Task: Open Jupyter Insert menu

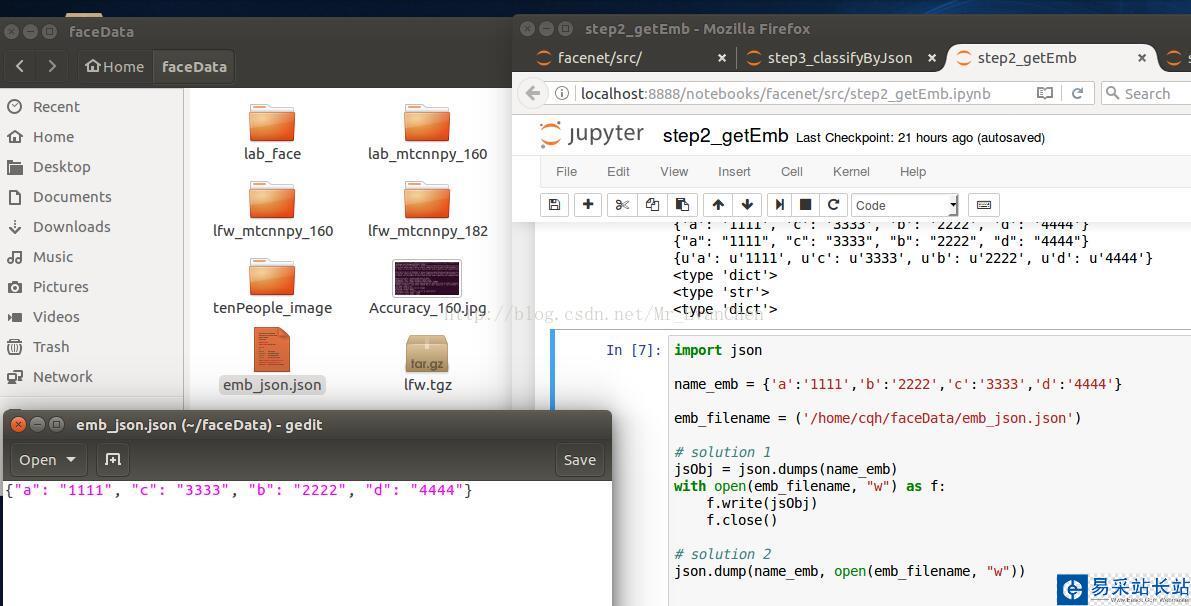Action: 734,172
